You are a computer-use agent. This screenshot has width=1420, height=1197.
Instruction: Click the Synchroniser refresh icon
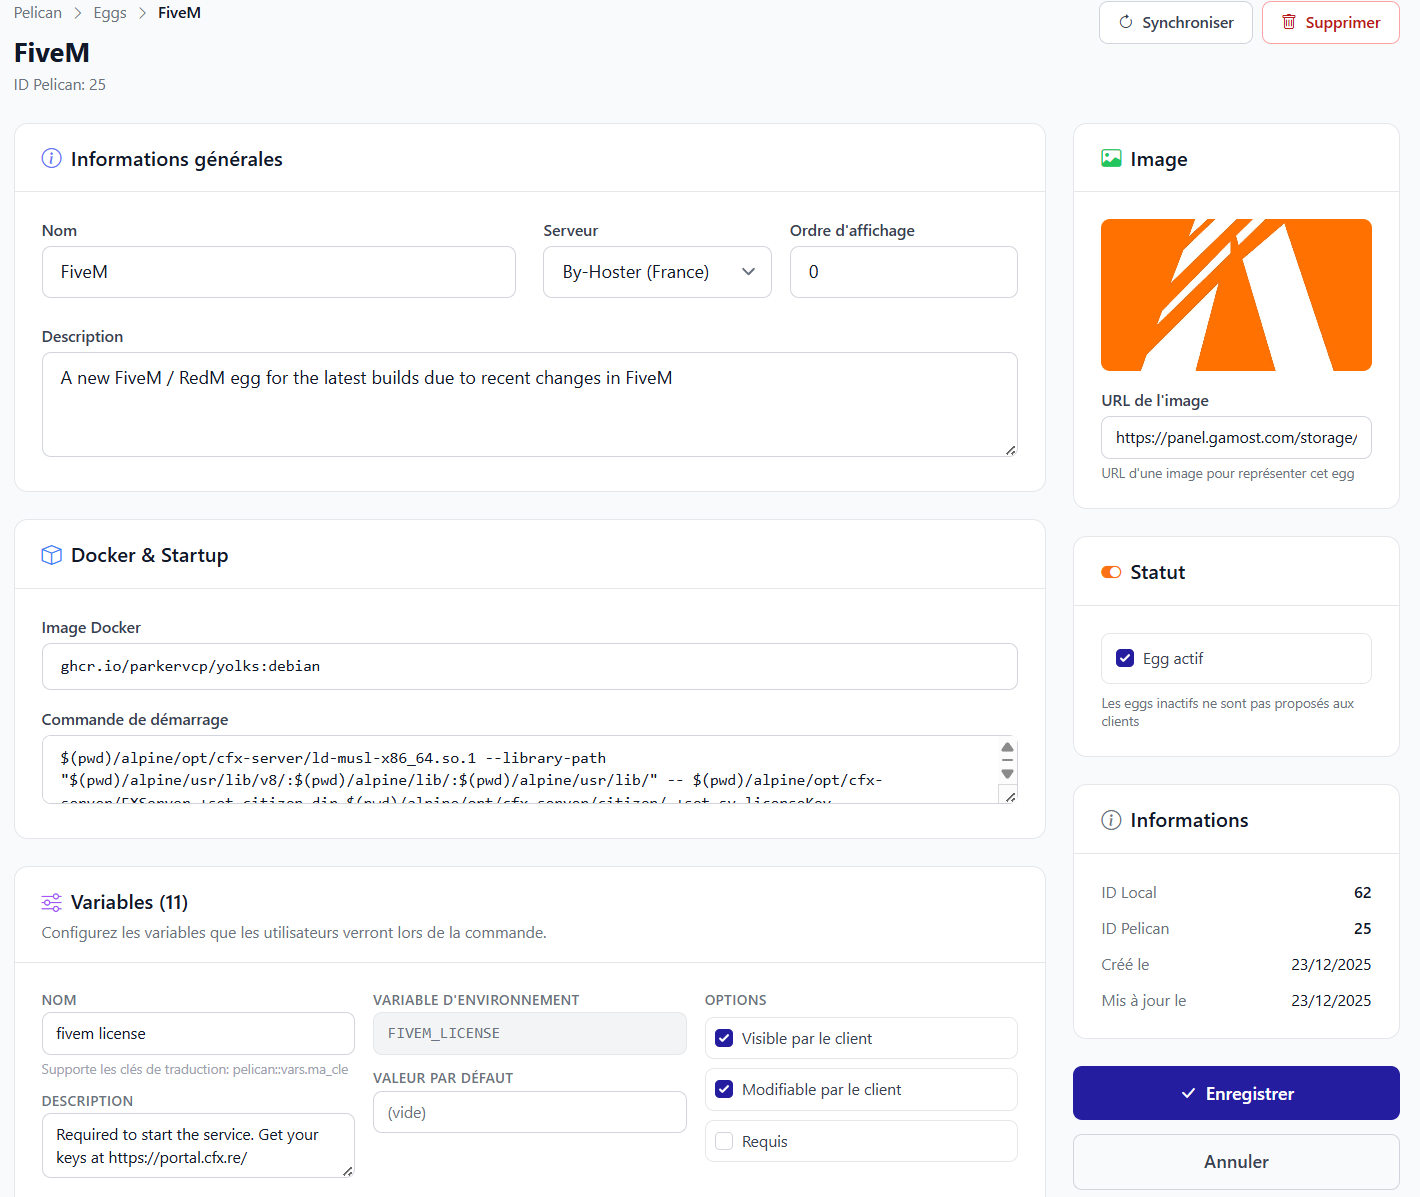[1125, 22]
